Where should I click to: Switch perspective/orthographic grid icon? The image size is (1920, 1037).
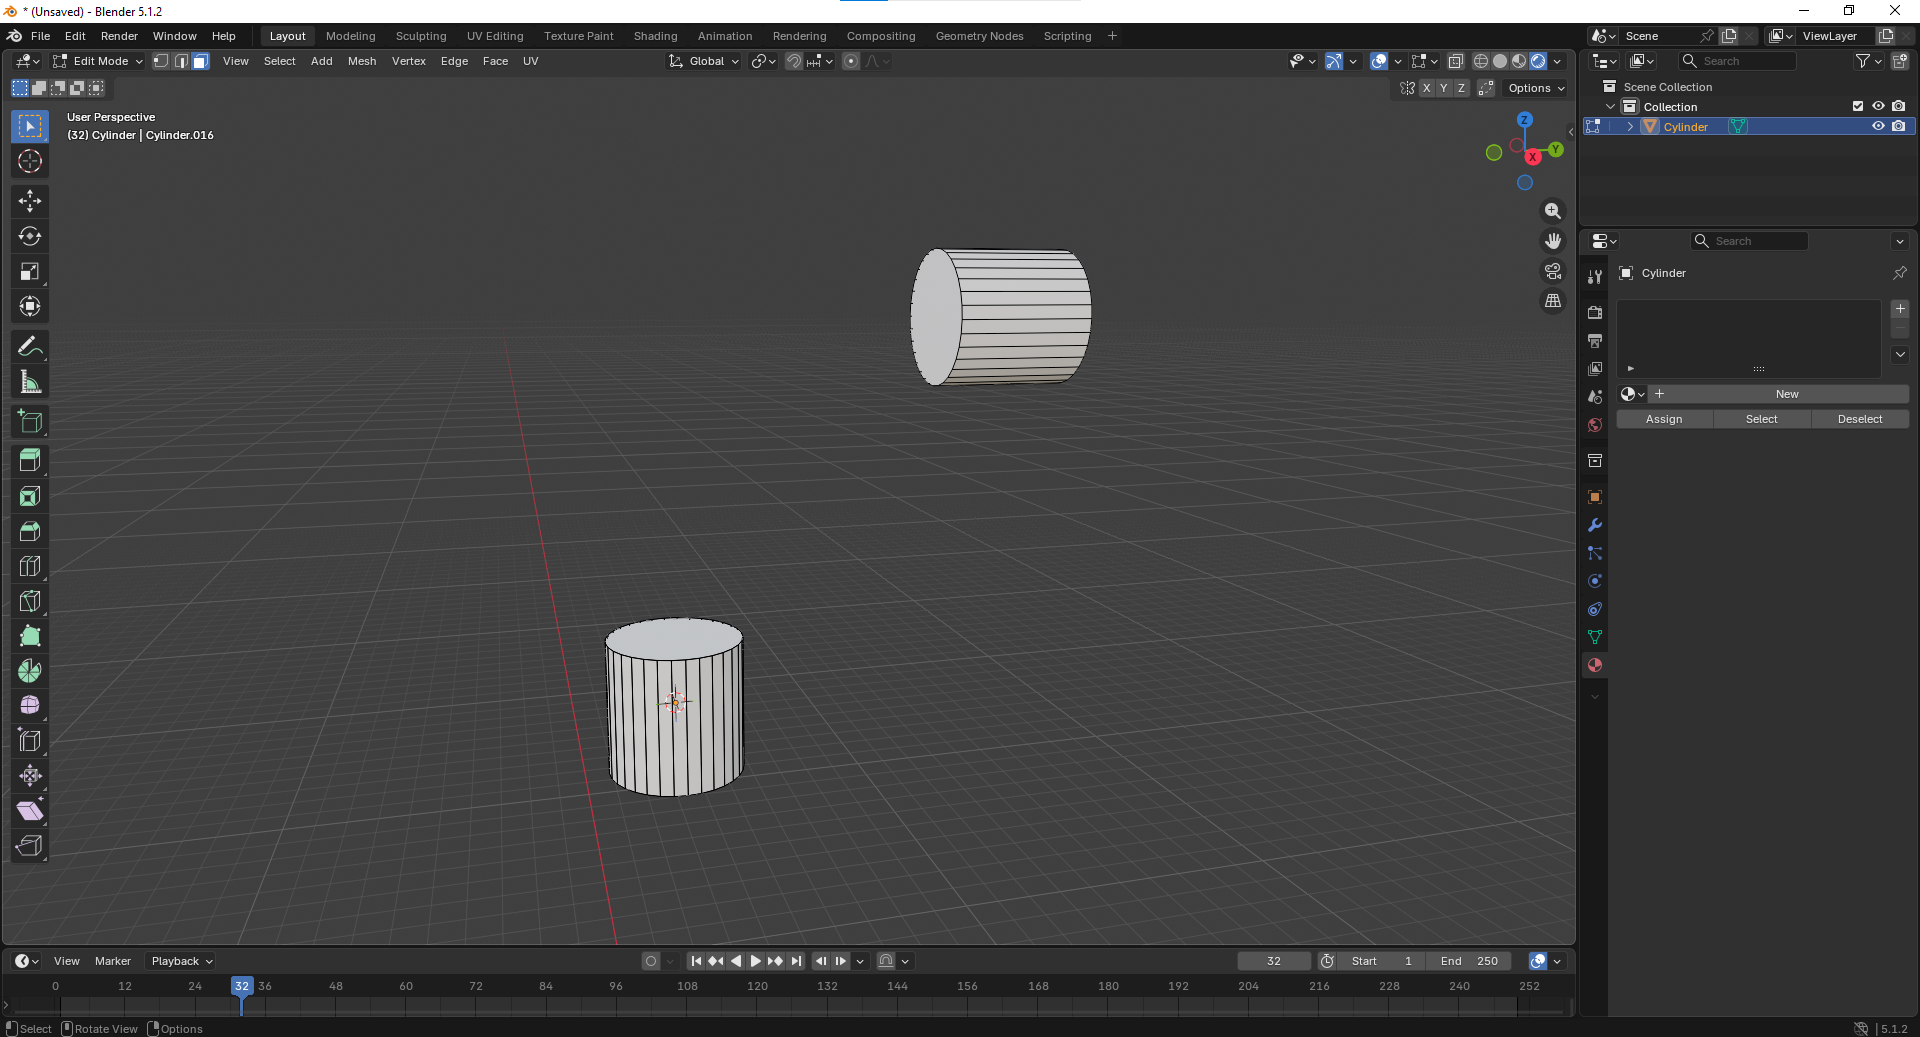pyautogui.click(x=1553, y=301)
